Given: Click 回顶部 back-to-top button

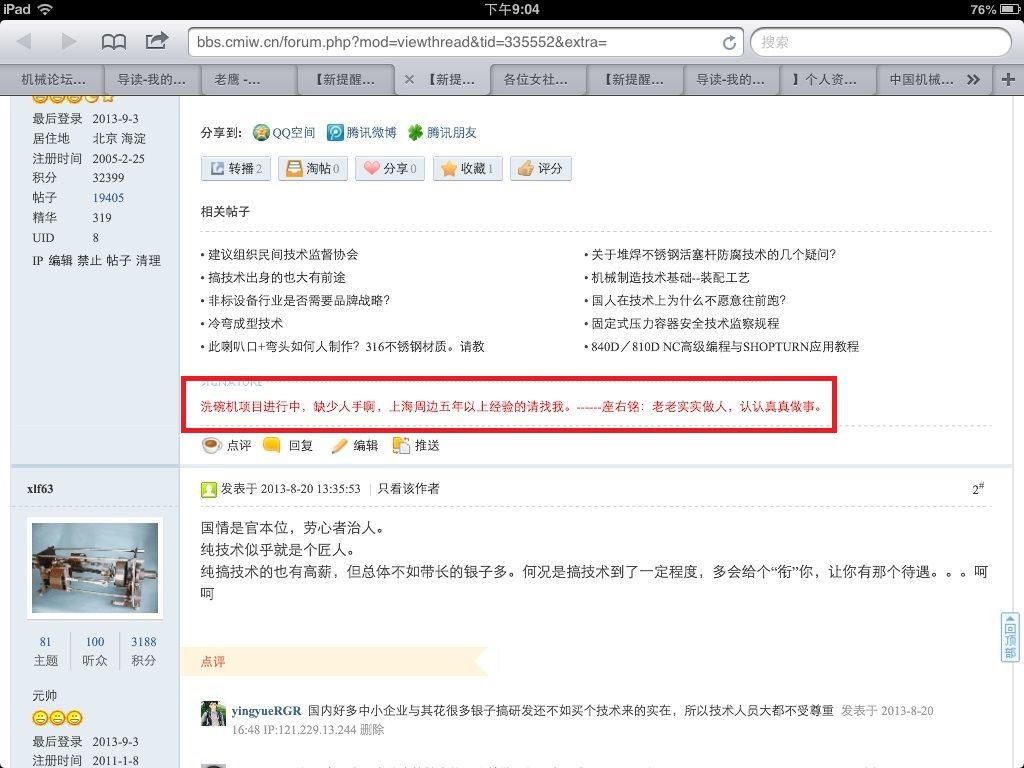Looking at the screenshot, I should point(1010,637).
